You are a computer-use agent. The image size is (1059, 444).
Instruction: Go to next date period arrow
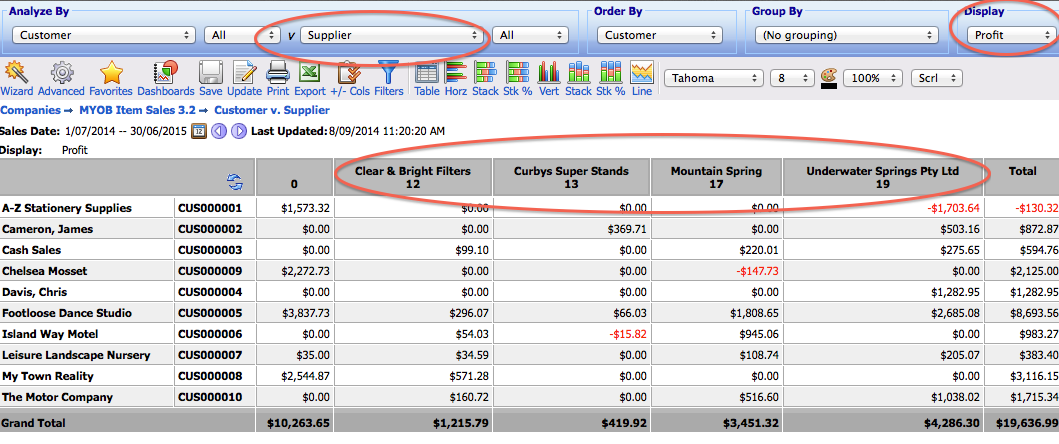click(x=238, y=130)
